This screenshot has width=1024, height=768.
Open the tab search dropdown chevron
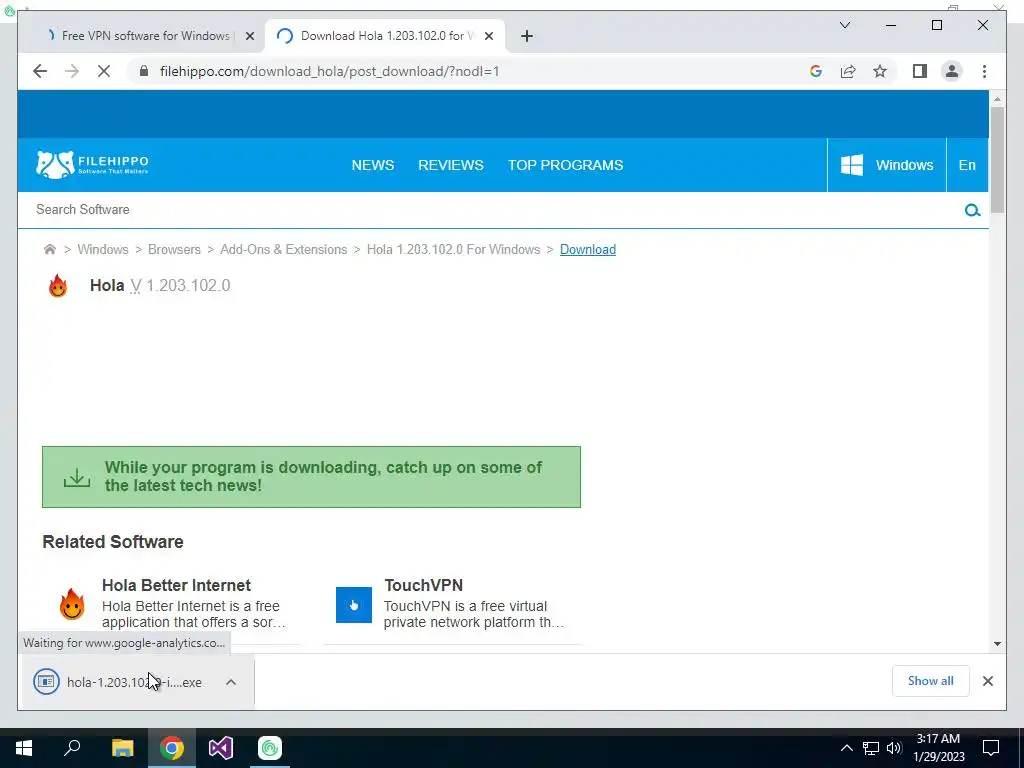pyautogui.click(x=844, y=25)
